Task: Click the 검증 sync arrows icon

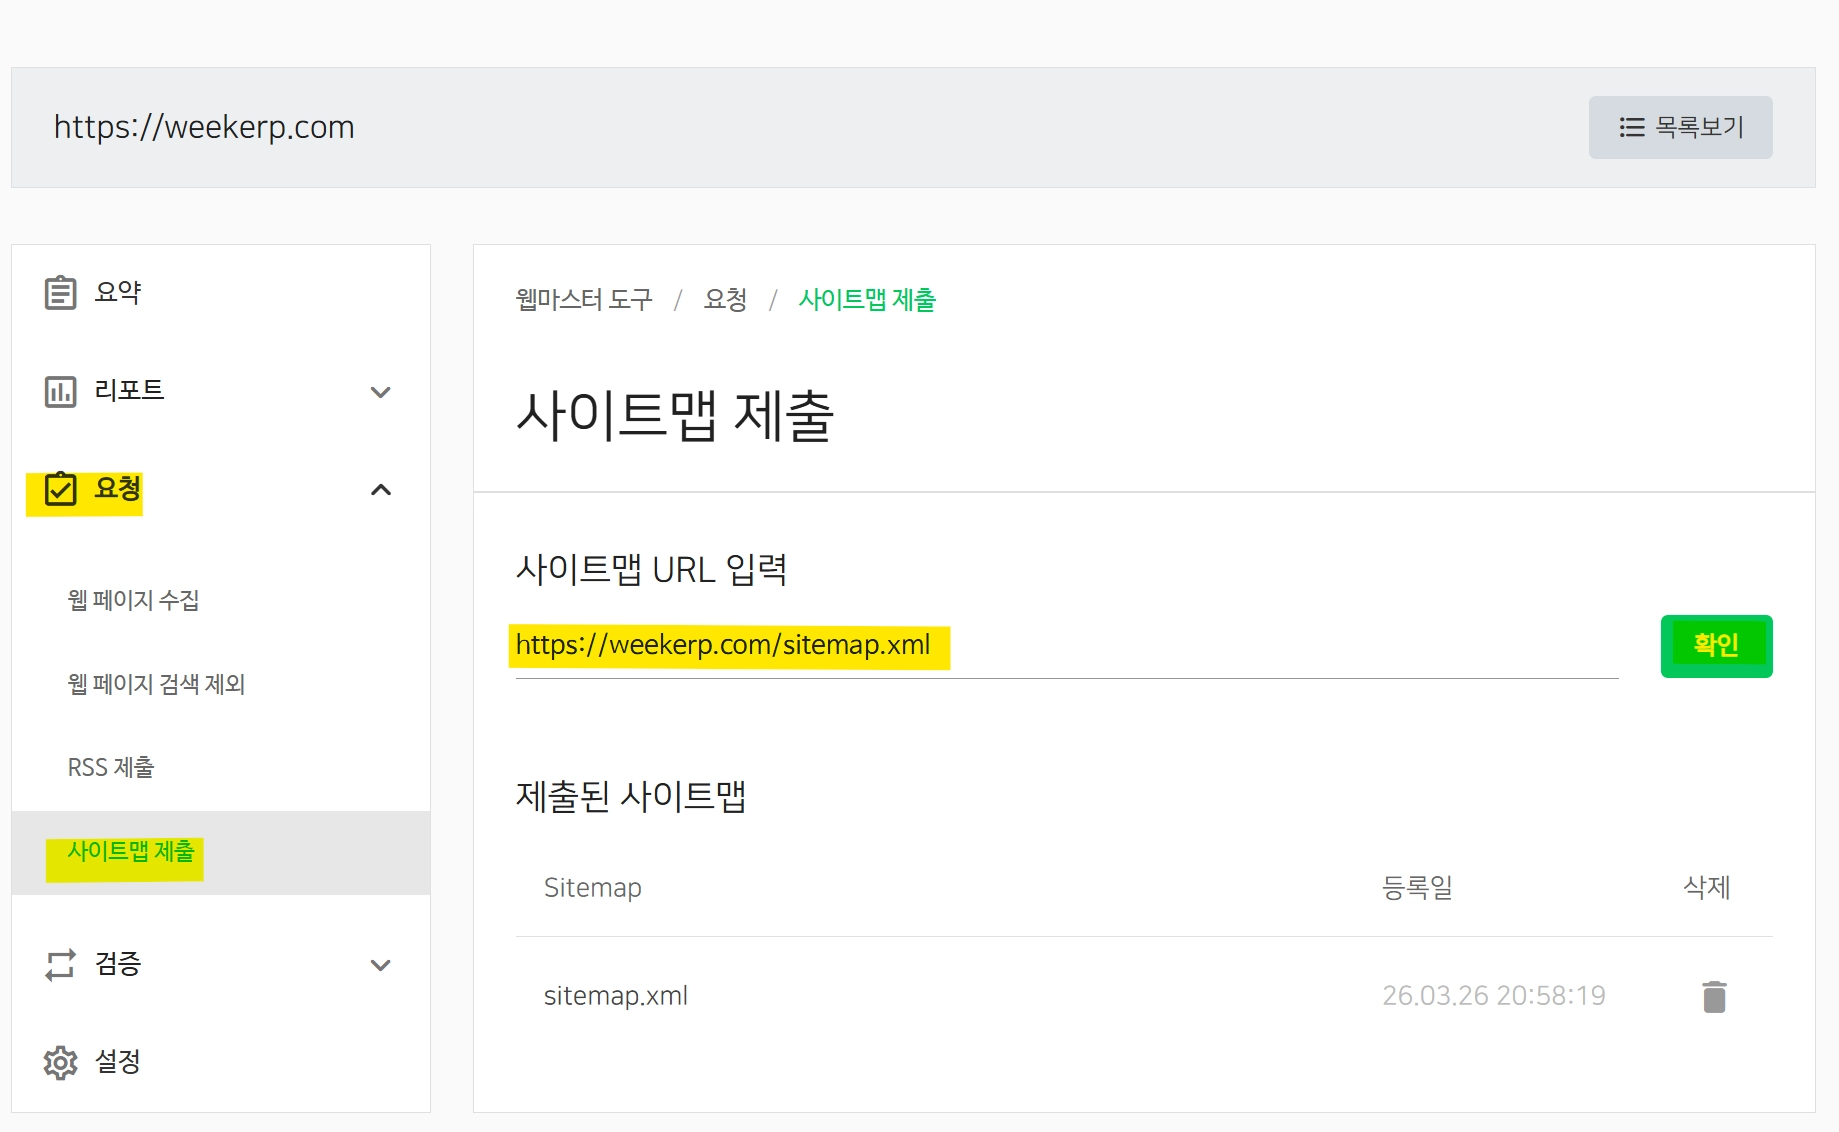Action: point(60,964)
